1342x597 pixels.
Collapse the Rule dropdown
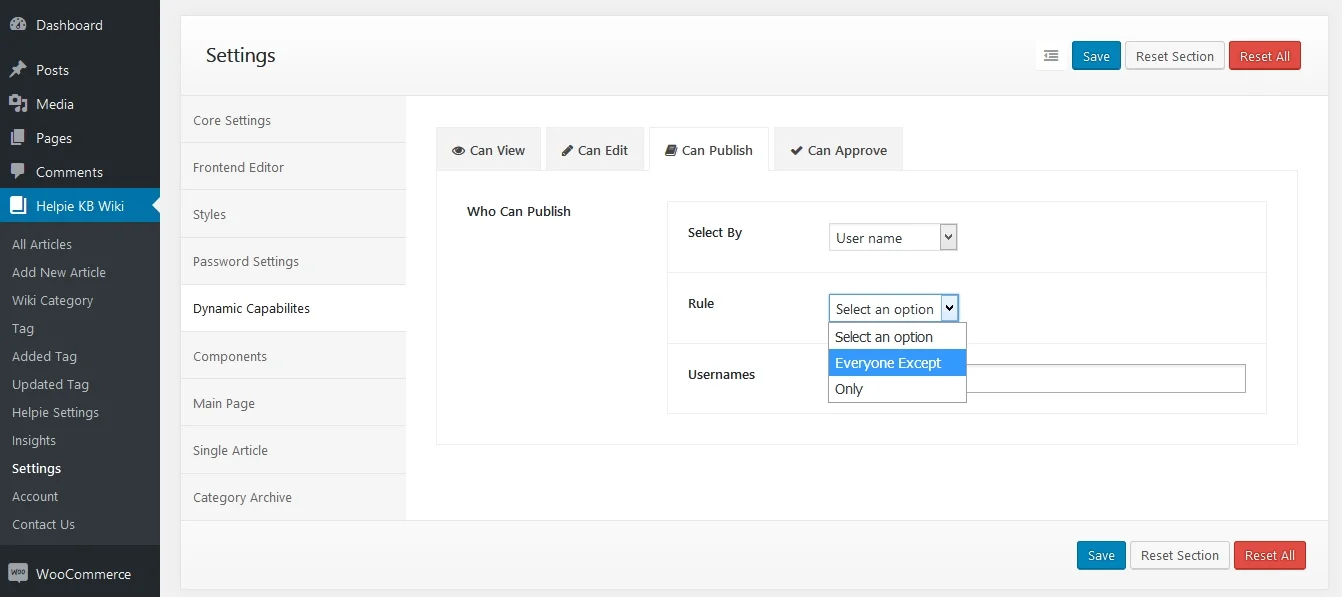[x=893, y=309]
